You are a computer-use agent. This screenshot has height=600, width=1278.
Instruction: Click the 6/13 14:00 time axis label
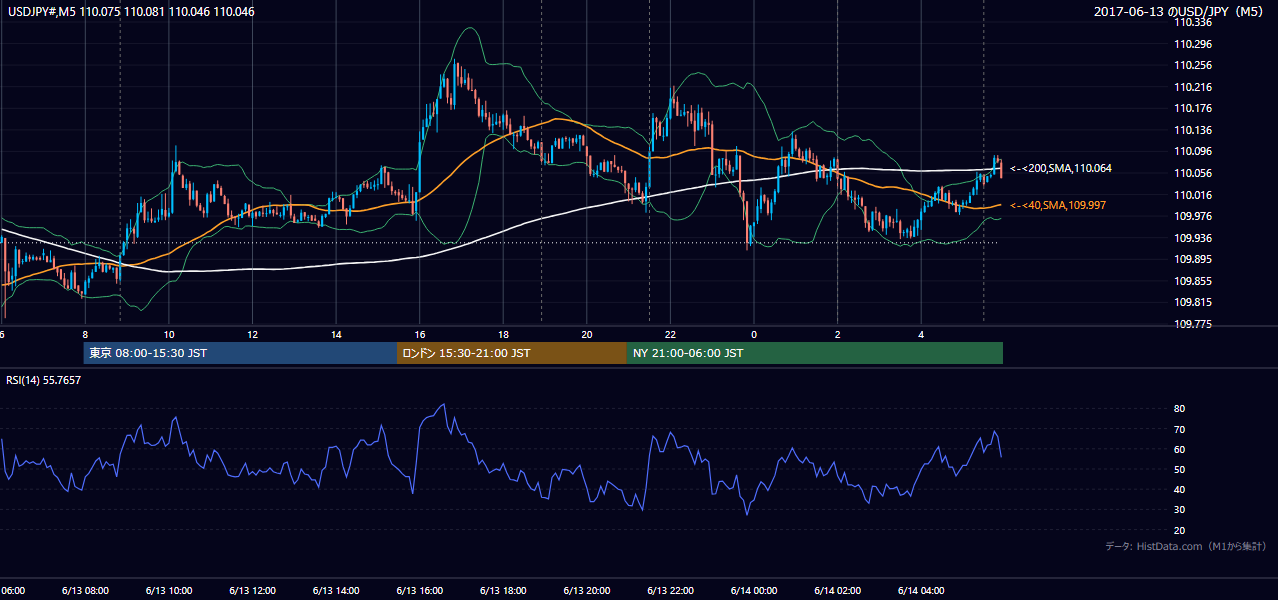[336, 590]
